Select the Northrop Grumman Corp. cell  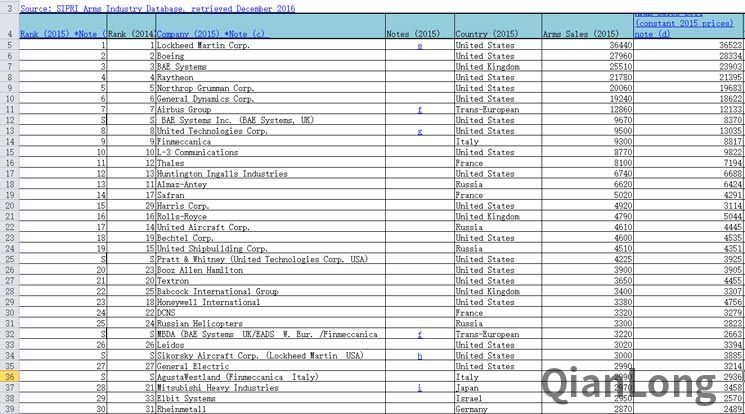pos(270,88)
